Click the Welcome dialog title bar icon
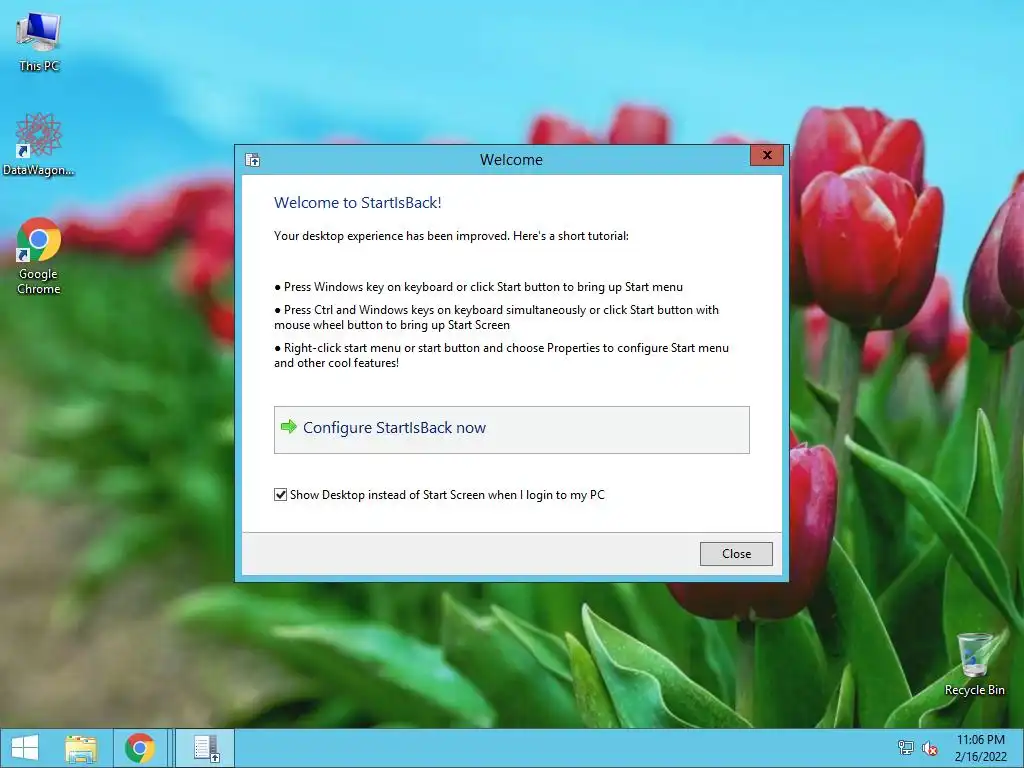This screenshot has height=768, width=1024. click(253, 160)
